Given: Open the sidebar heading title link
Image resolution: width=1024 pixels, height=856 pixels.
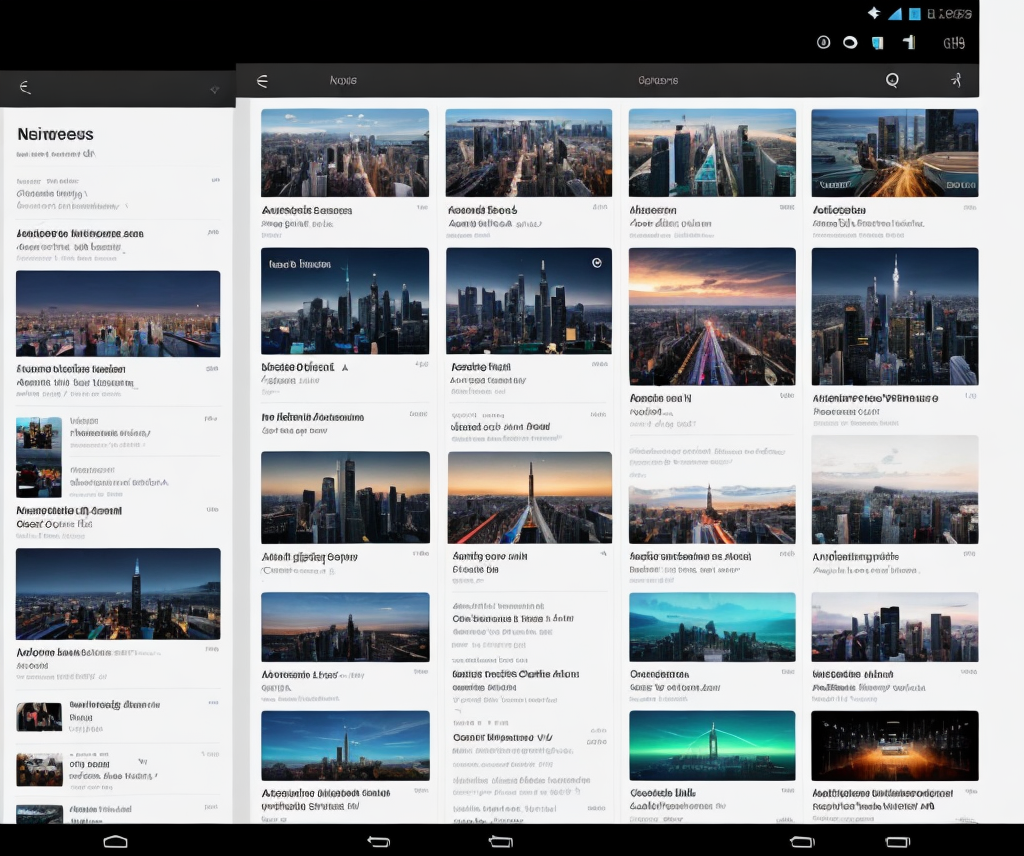Looking at the screenshot, I should (56, 134).
